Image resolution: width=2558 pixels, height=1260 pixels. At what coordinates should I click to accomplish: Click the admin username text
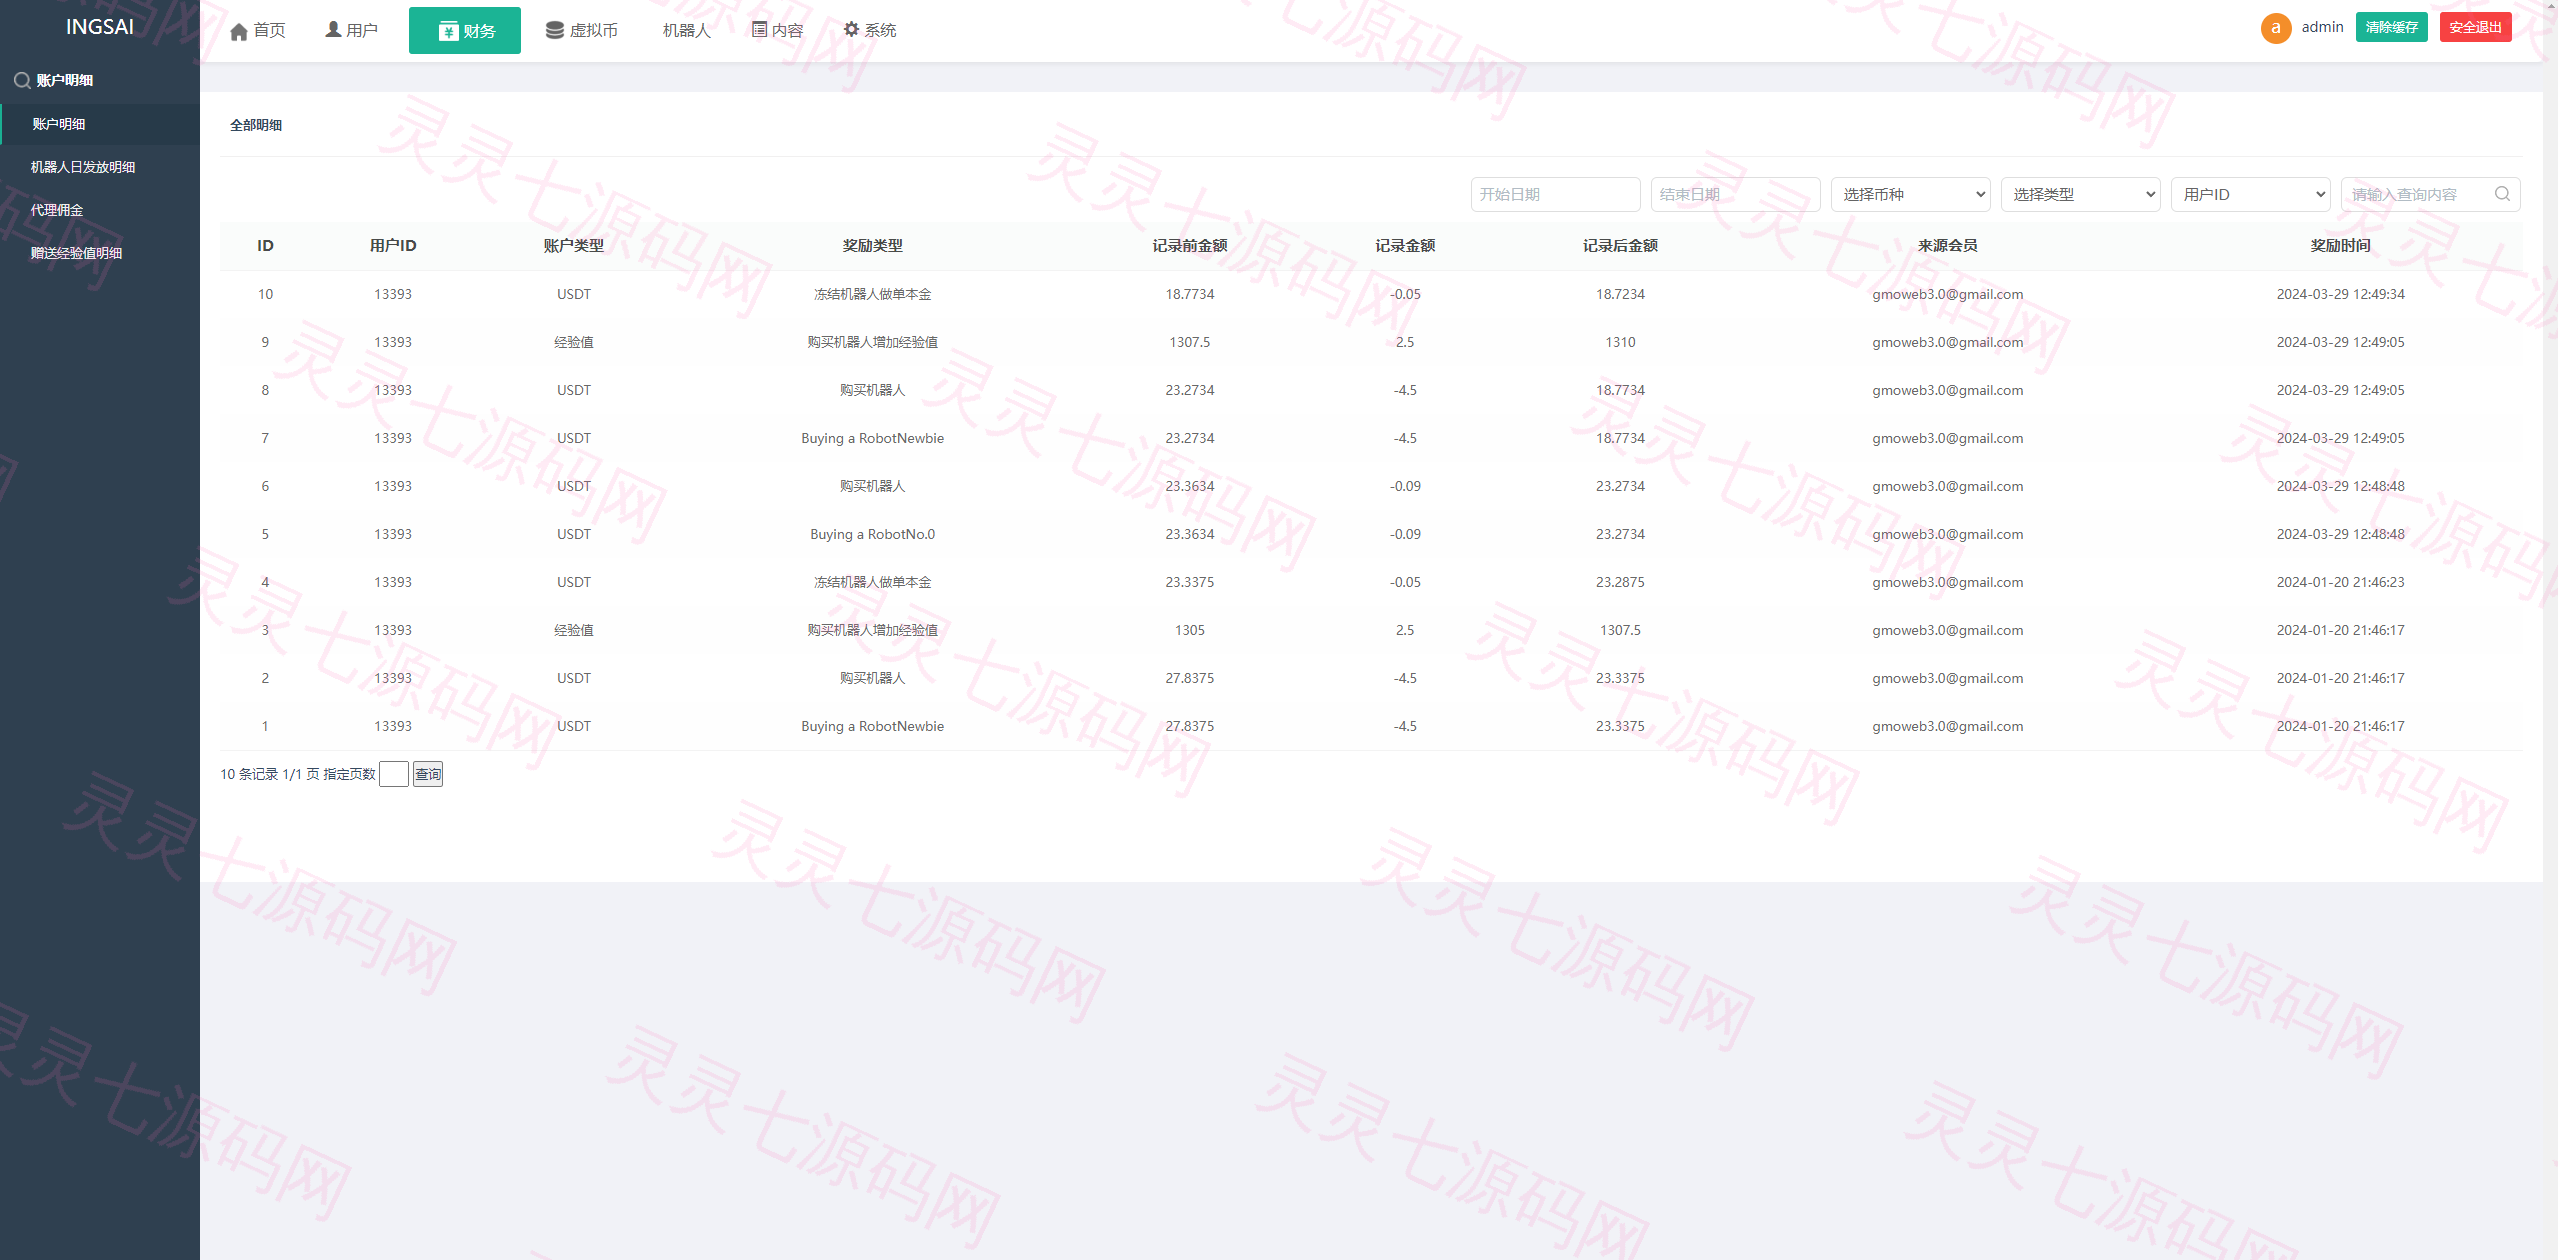pos(2322,27)
